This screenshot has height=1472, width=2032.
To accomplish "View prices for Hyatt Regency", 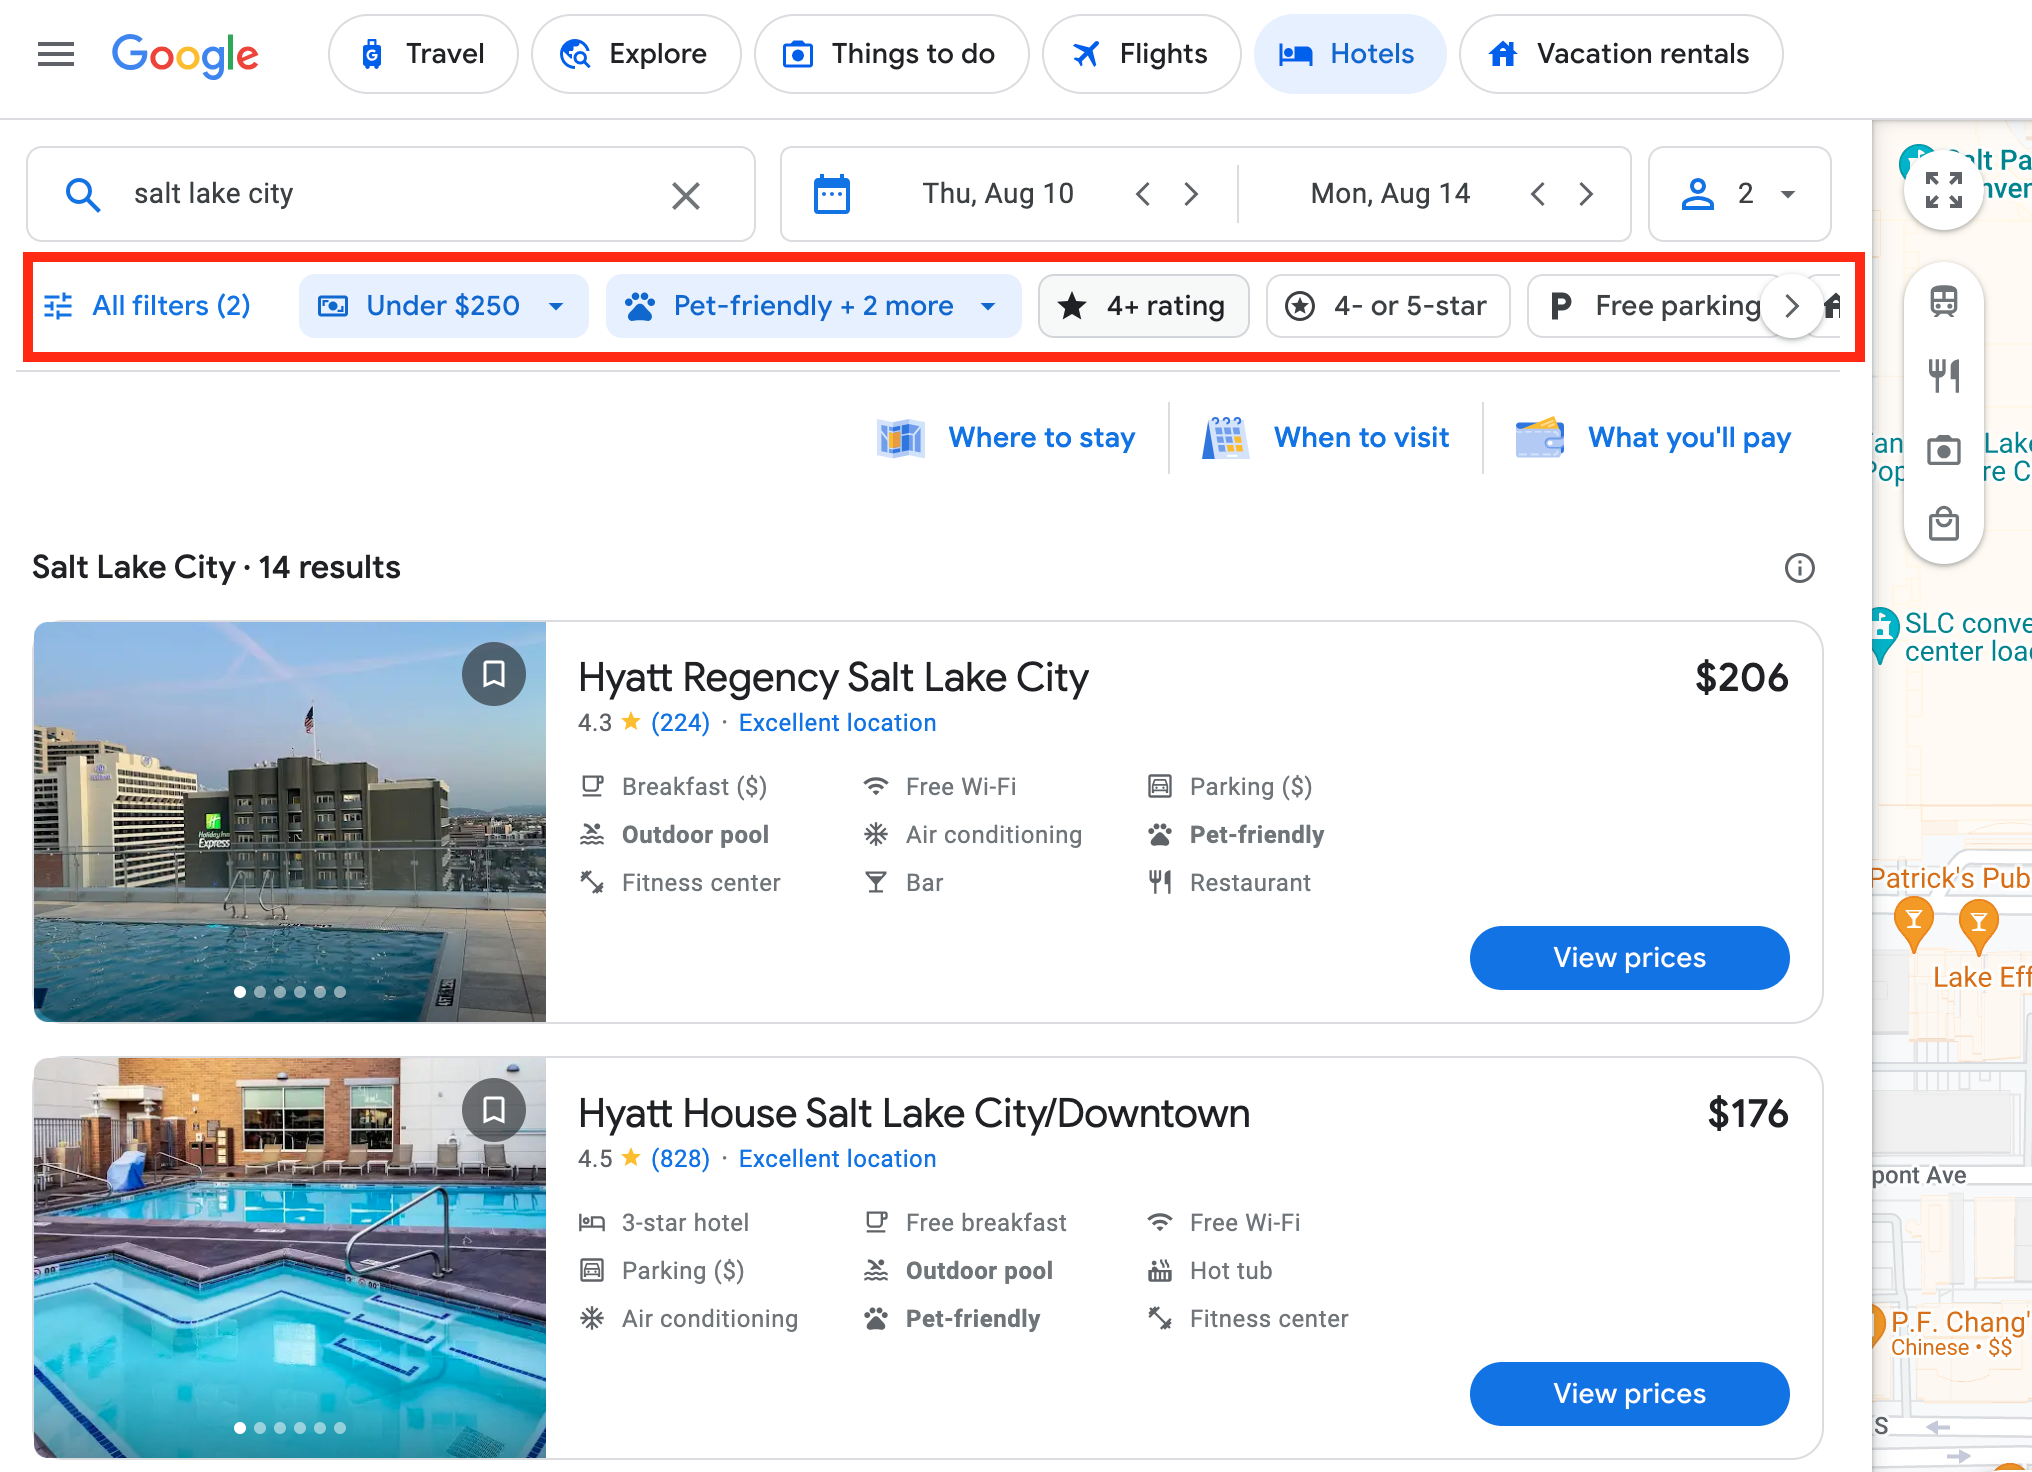I will 1630,958.
